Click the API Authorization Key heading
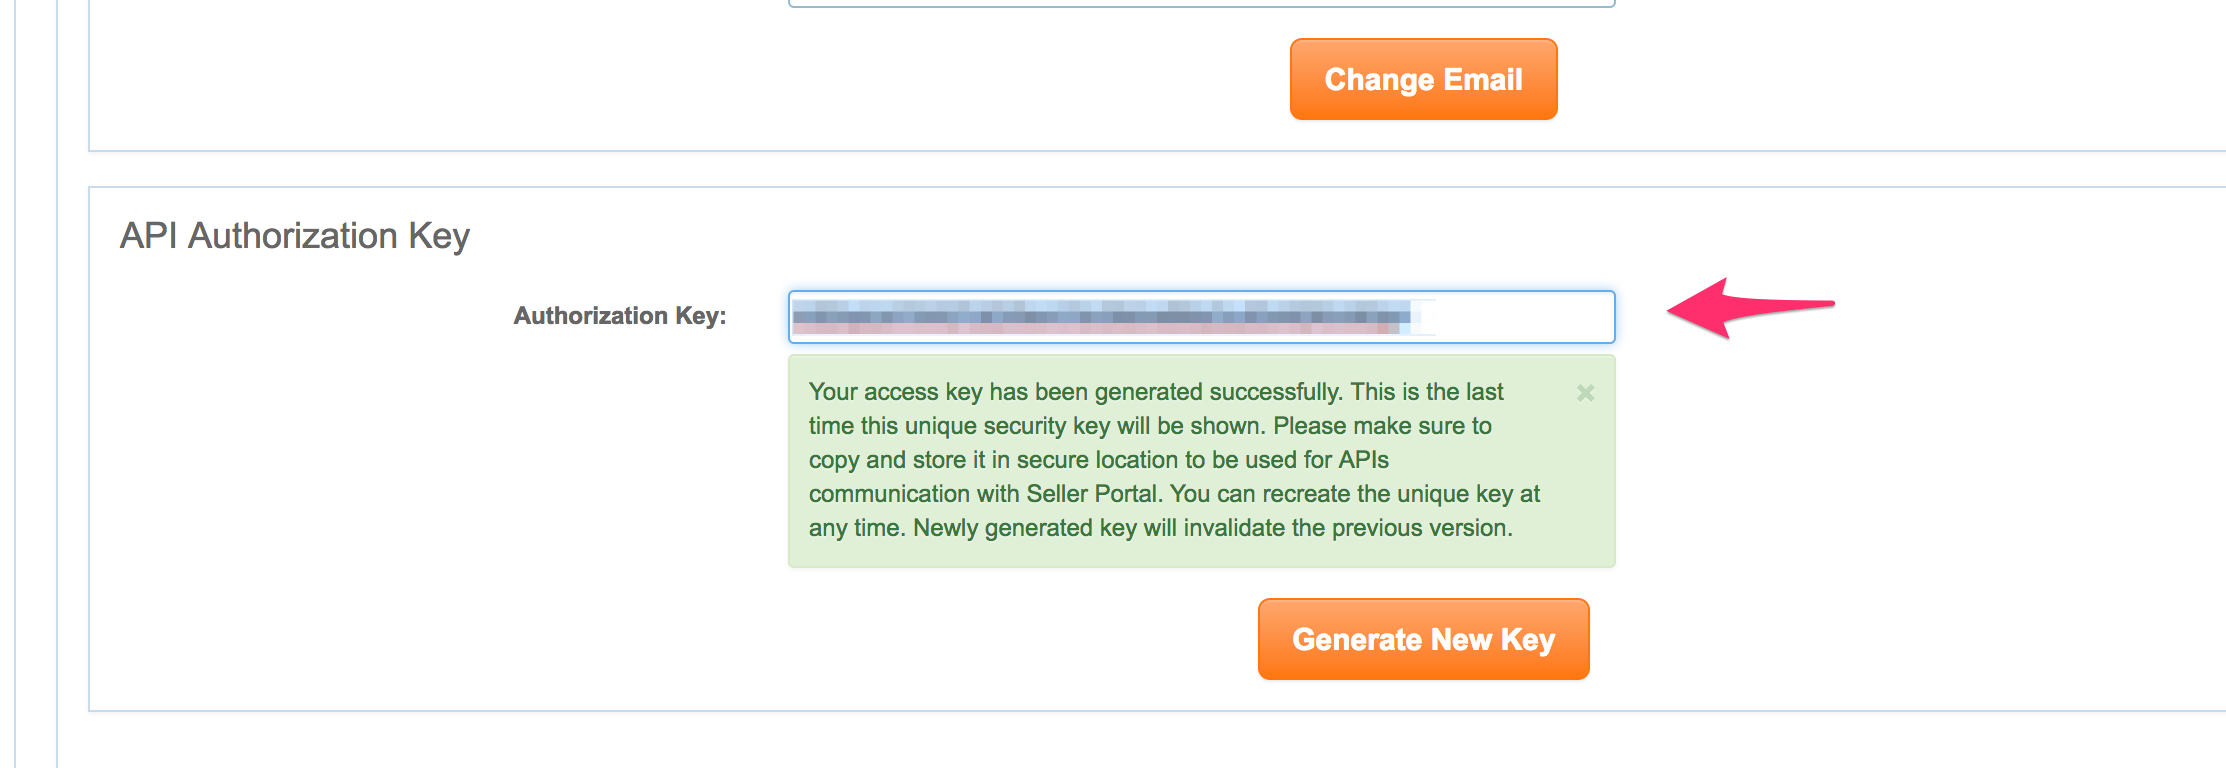Image resolution: width=2226 pixels, height=768 pixels. 295,236
